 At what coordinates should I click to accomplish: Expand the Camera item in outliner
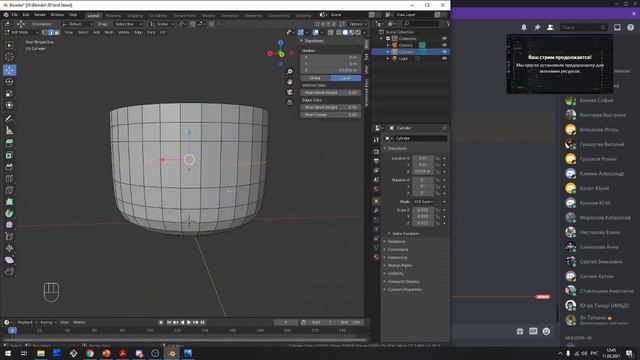click(x=388, y=45)
